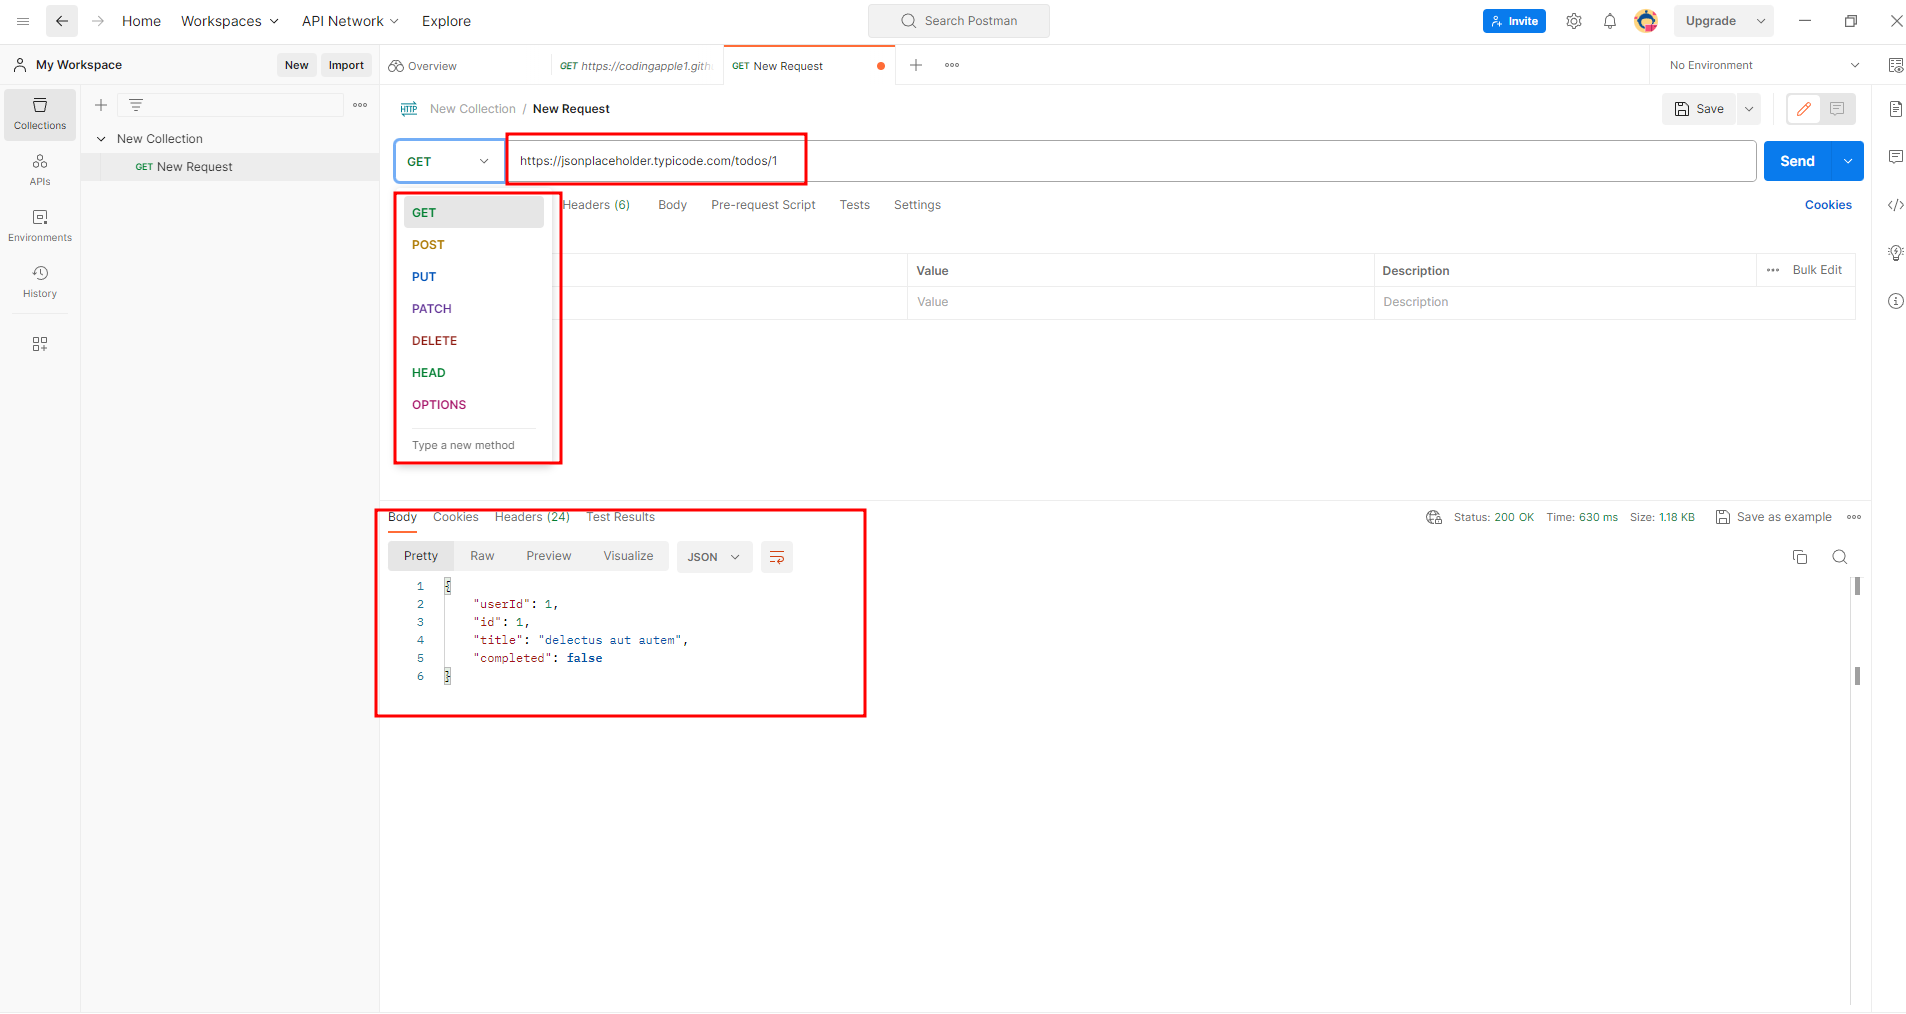Open the documentation panel icon
The image size is (1906, 1014).
point(1896,109)
